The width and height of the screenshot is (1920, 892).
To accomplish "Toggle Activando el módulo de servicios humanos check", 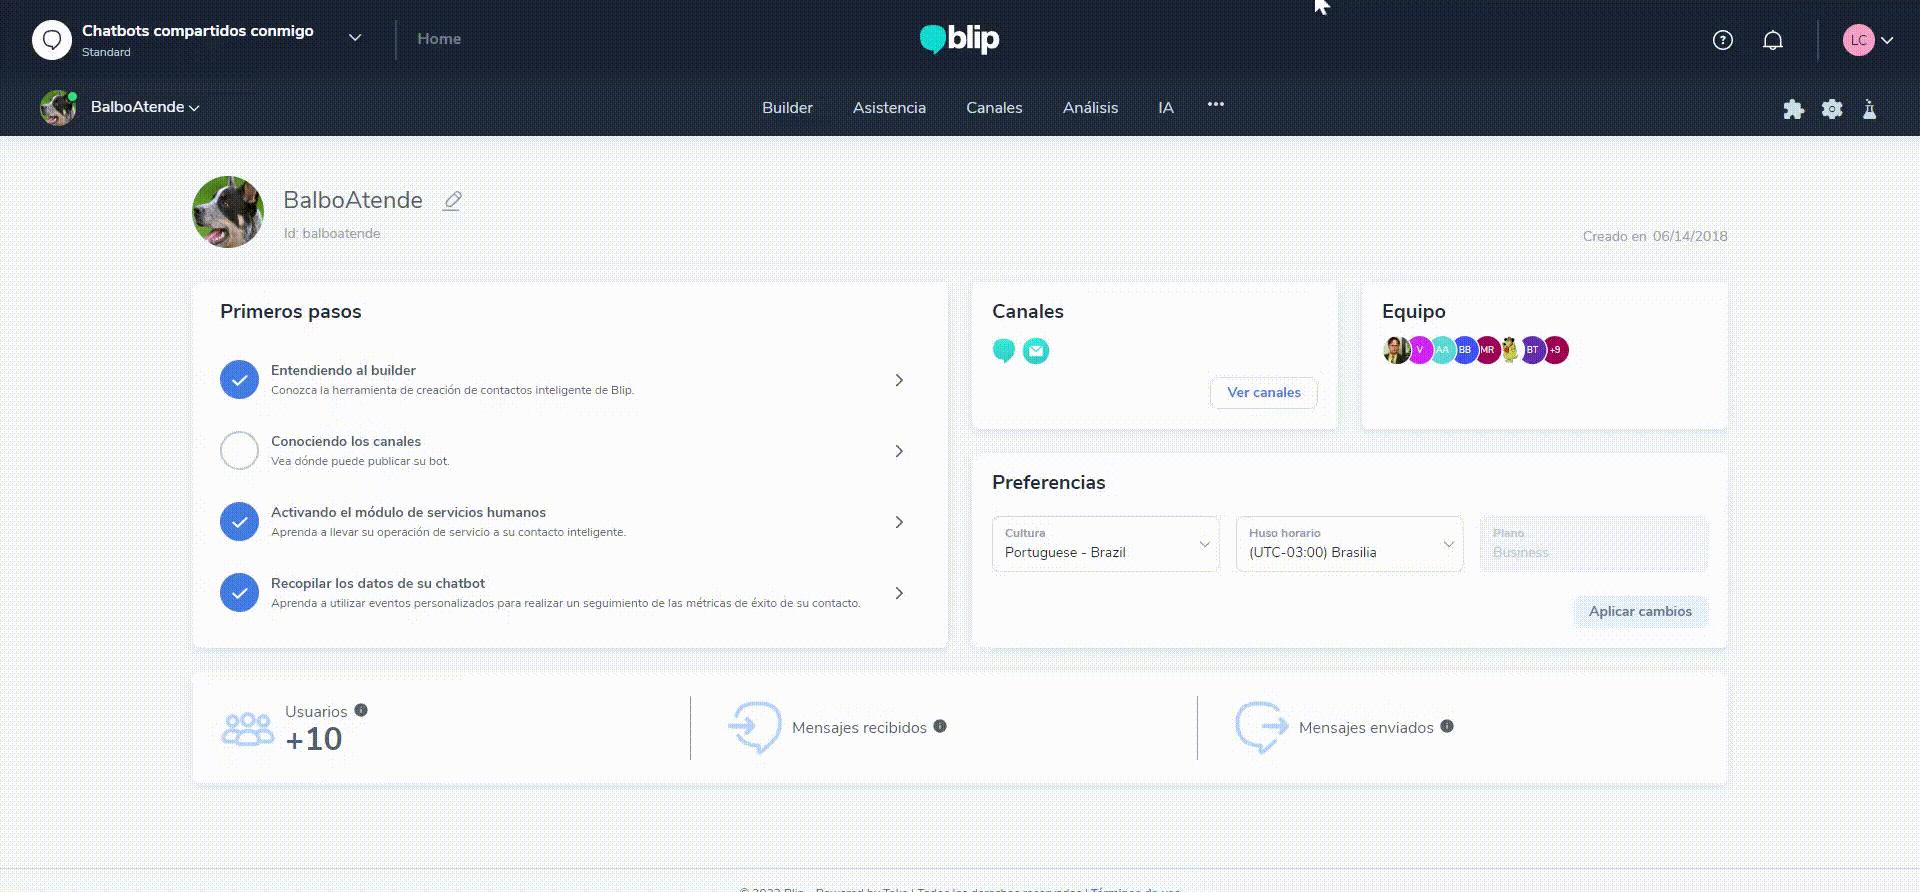I will [x=239, y=522].
